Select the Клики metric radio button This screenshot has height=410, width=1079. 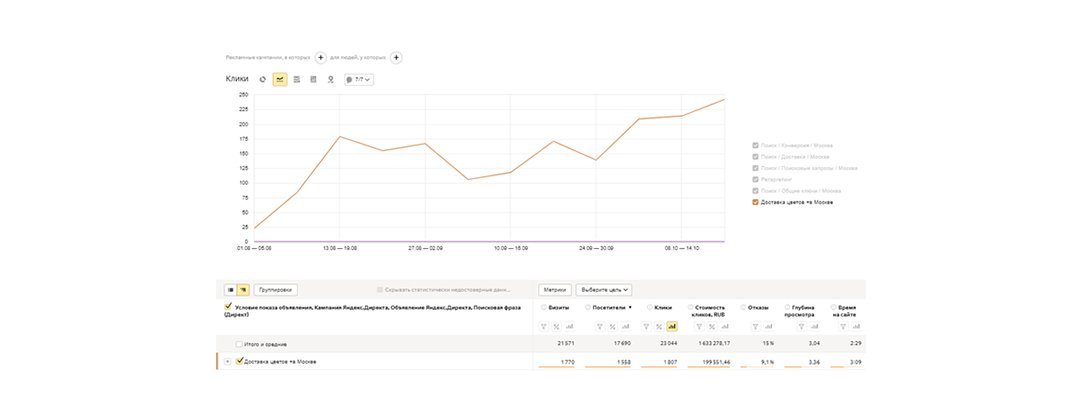tap(650, 307)
